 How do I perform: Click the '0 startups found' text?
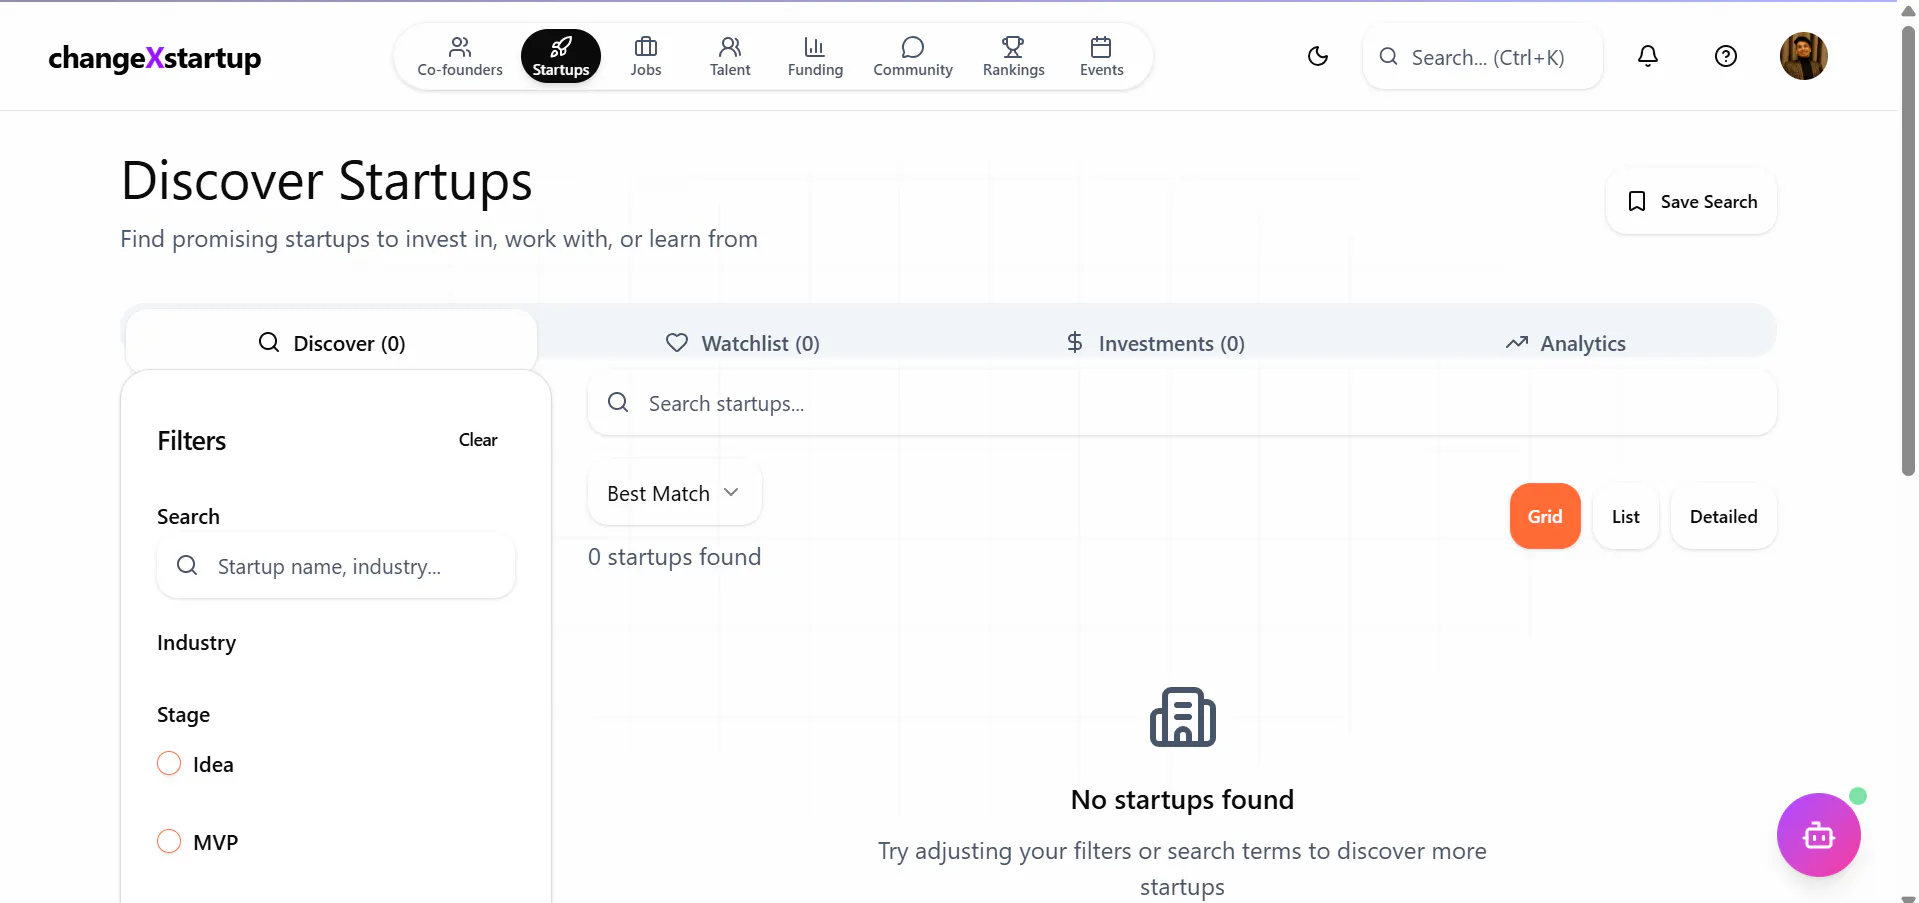674,557
